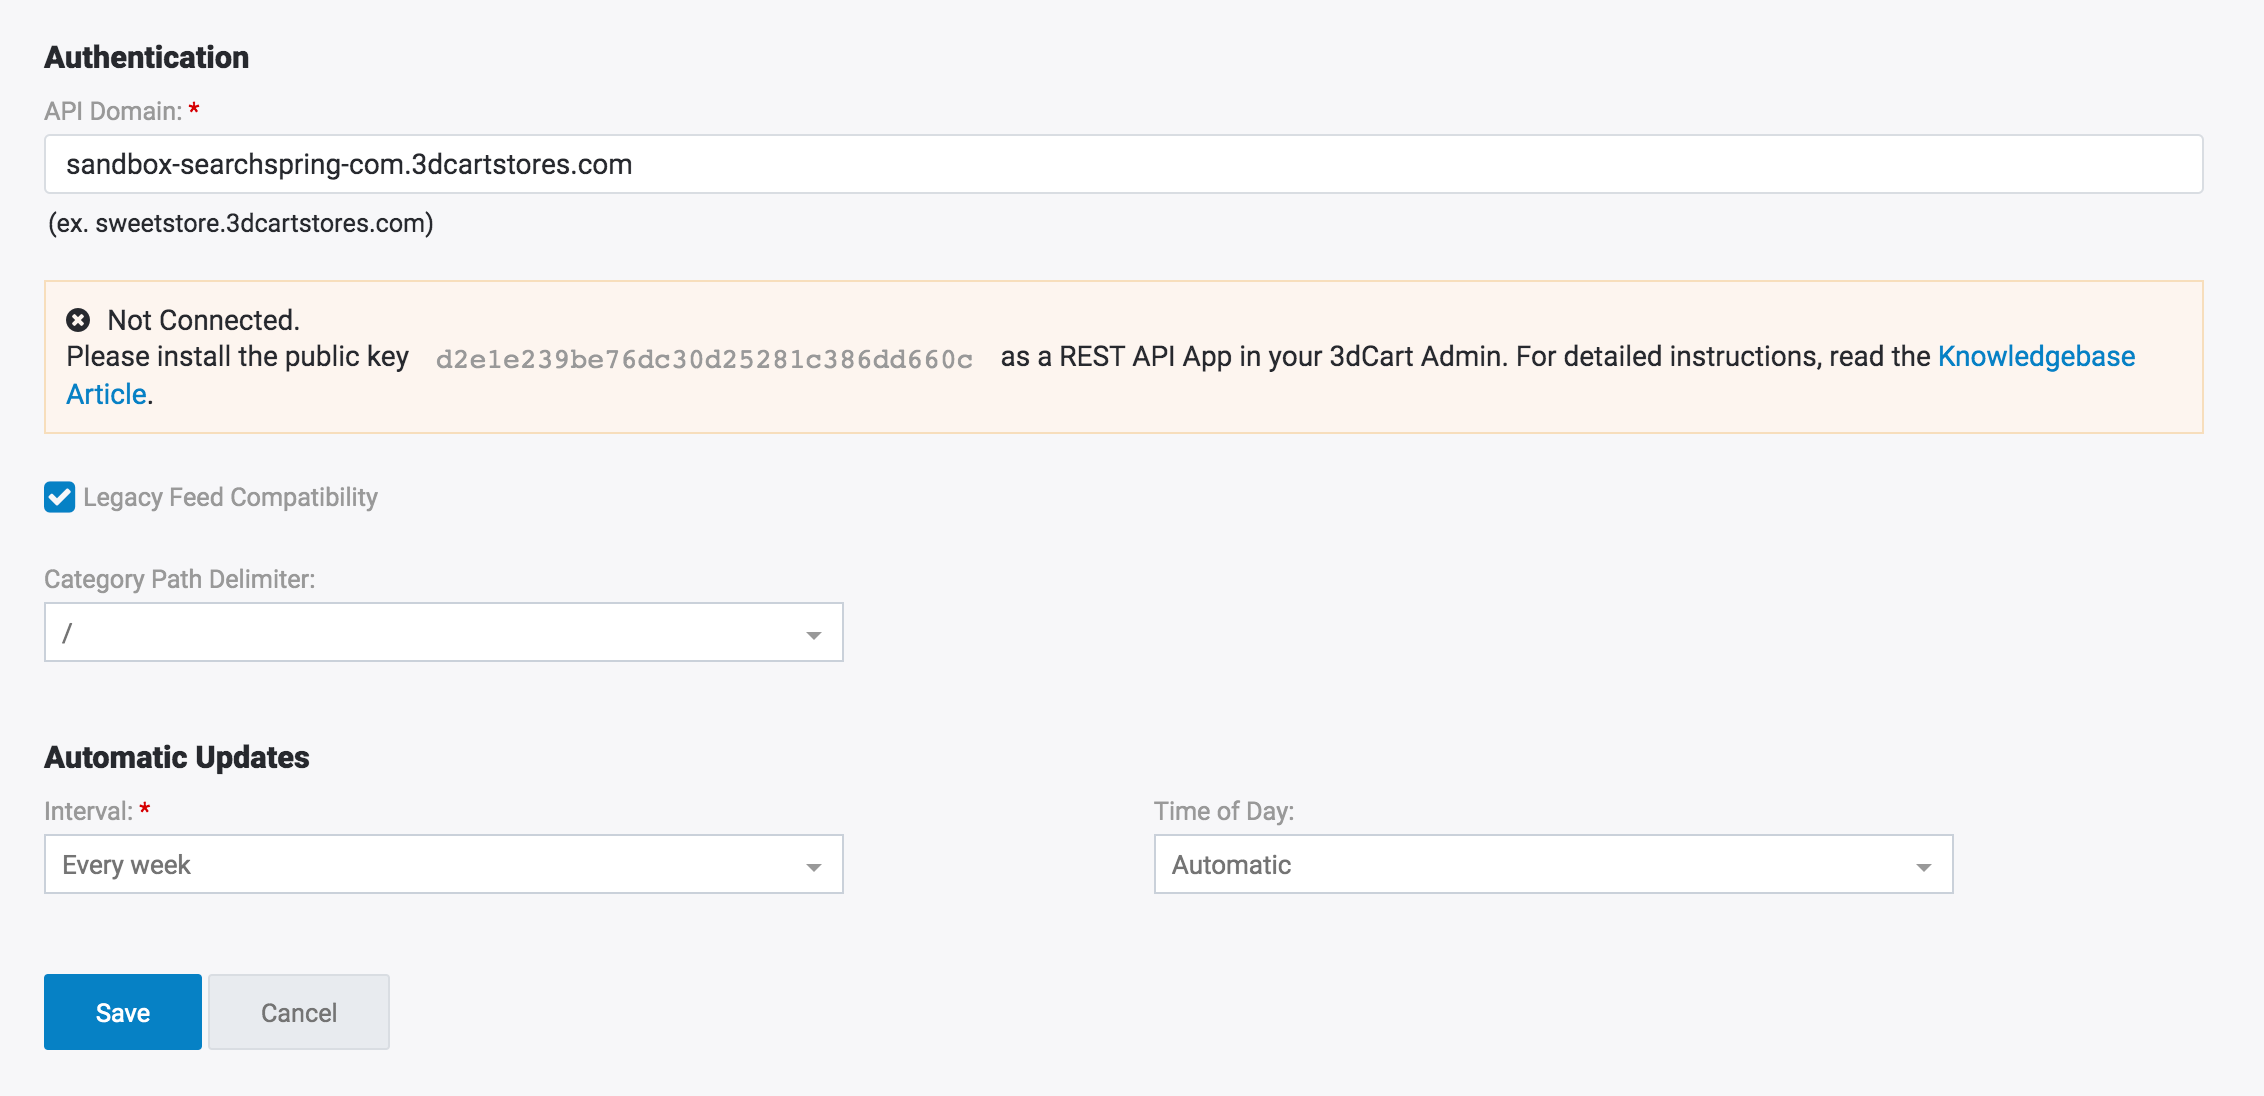Screen dimensions: 2264x1096
Task: Click the API Domain field label
Action: (113, 111)
